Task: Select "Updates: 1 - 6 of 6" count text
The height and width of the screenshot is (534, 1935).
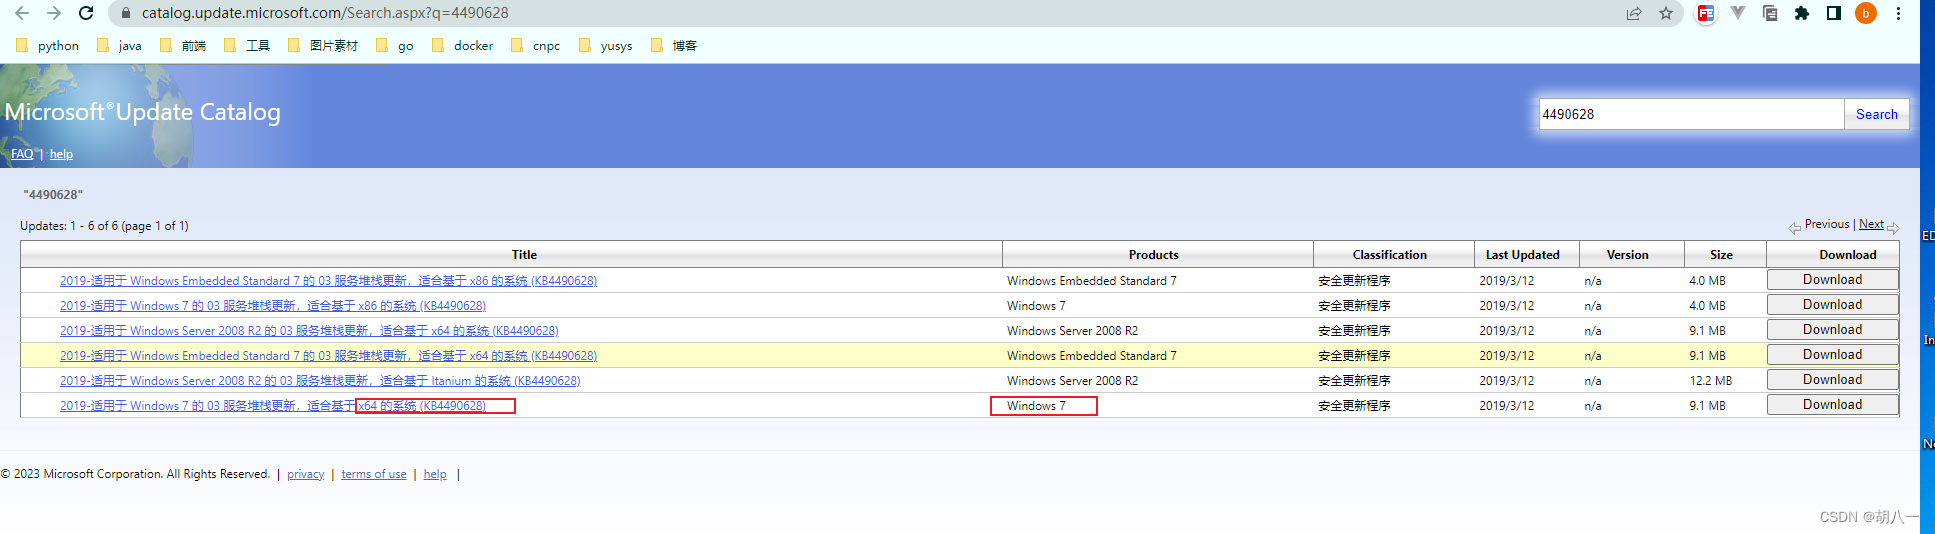Action: [69, 226]
